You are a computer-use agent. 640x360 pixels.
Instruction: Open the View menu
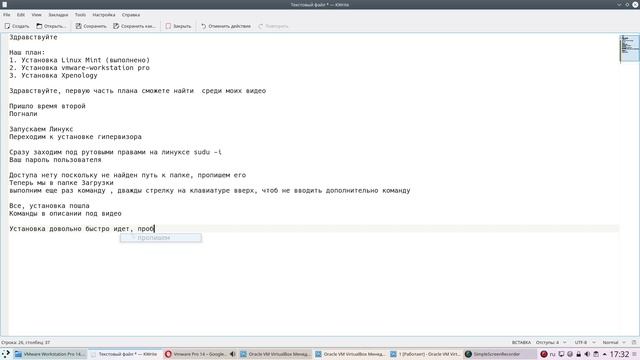36,15
